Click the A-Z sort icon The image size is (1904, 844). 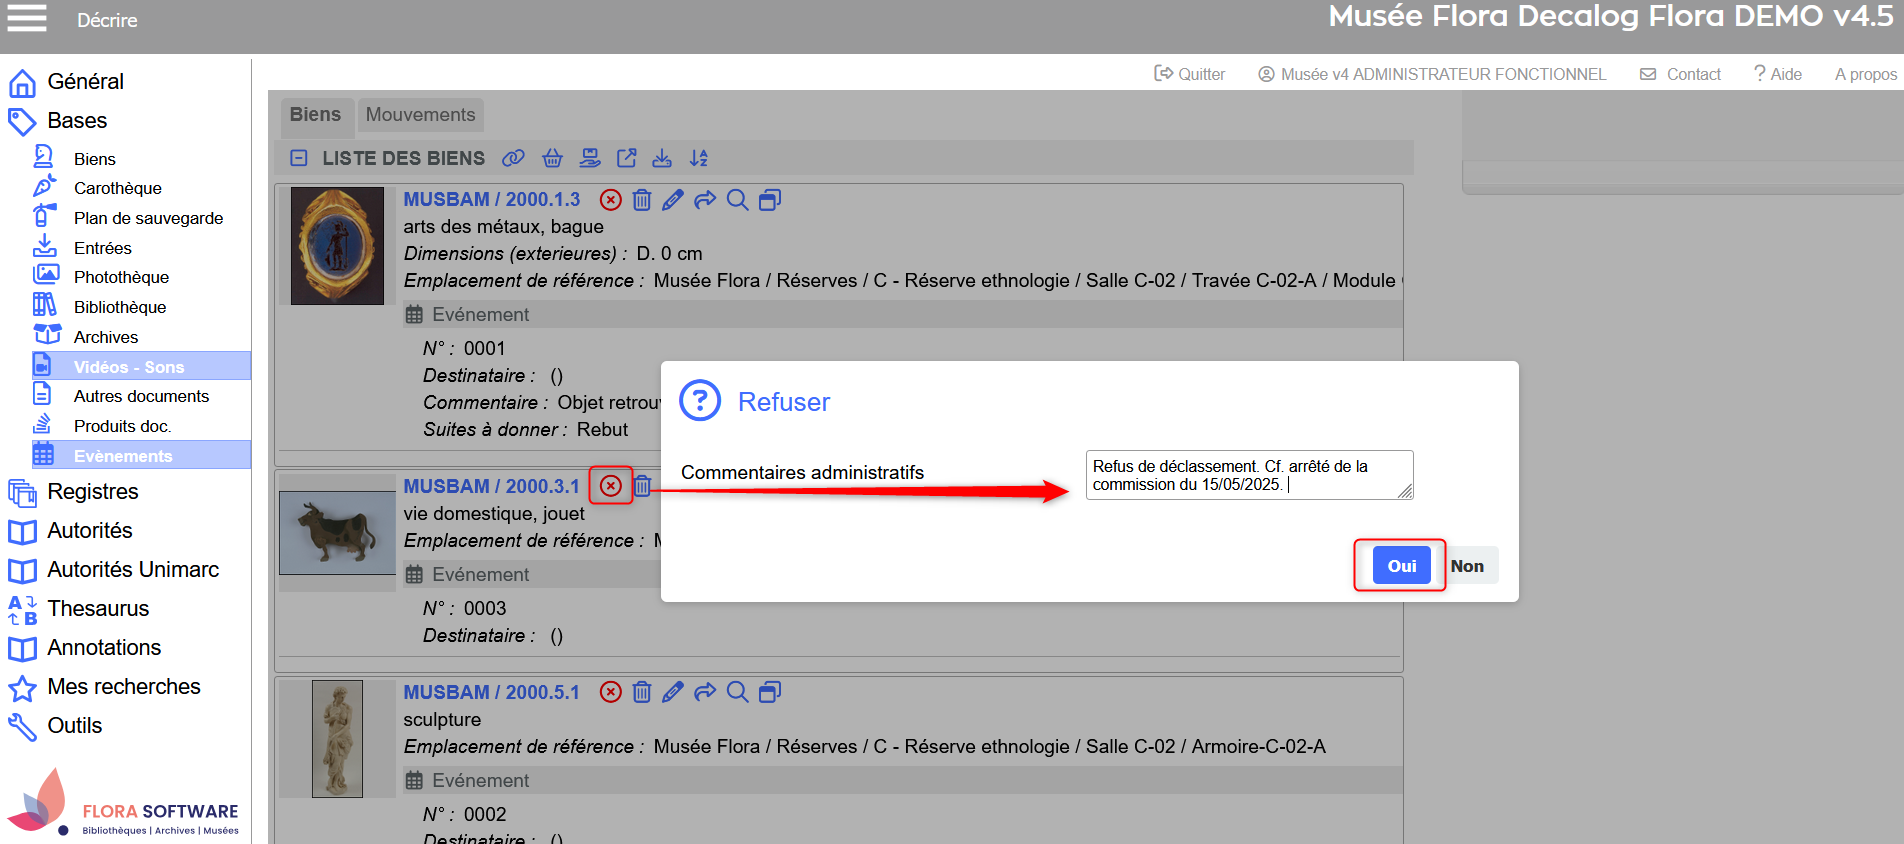(699, 158)
